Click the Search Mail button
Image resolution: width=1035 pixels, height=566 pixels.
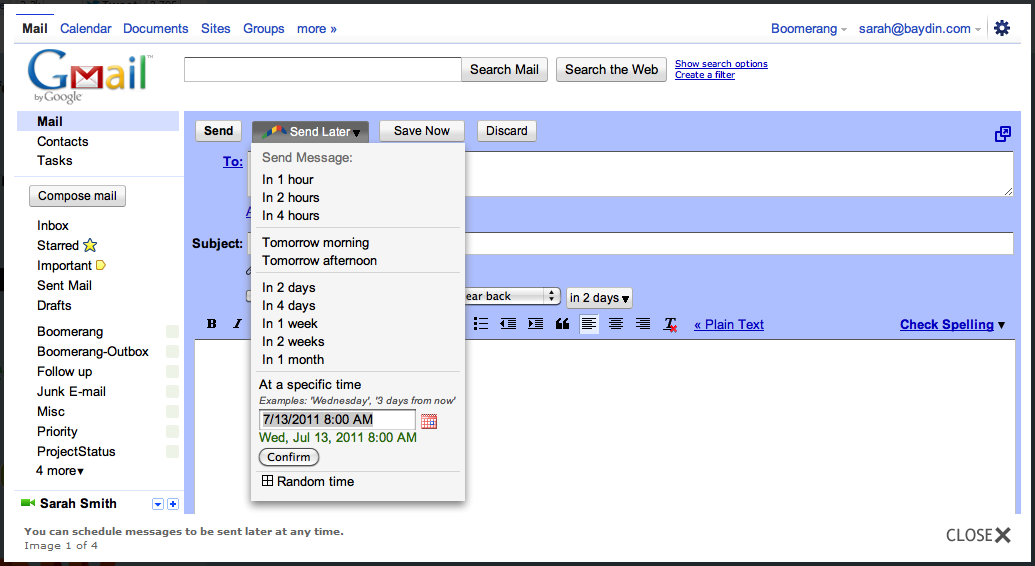click(x=504, y=69)
